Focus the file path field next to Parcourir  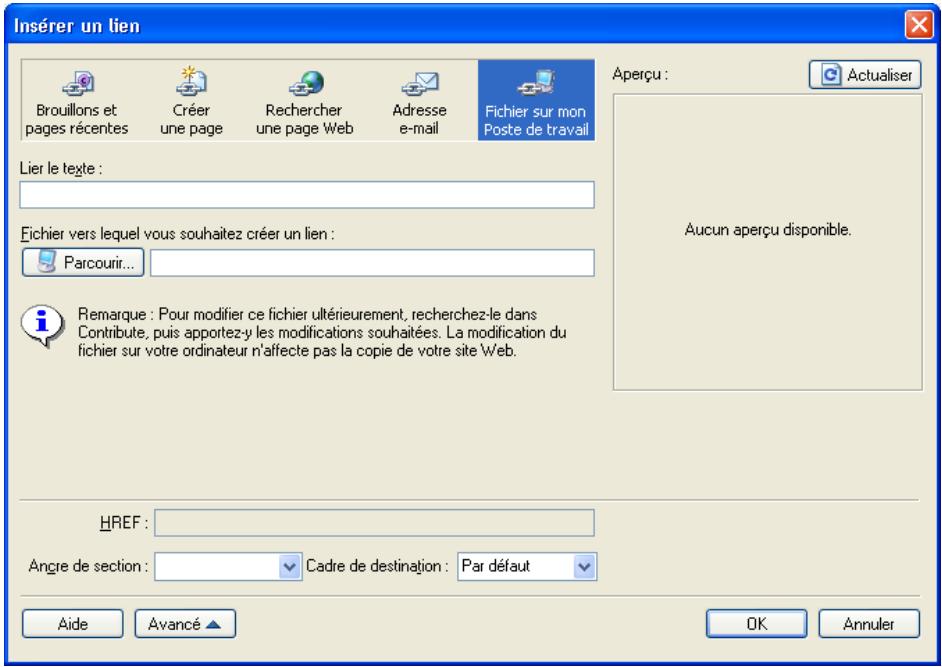pyautogui.click(x=372, y=263)
